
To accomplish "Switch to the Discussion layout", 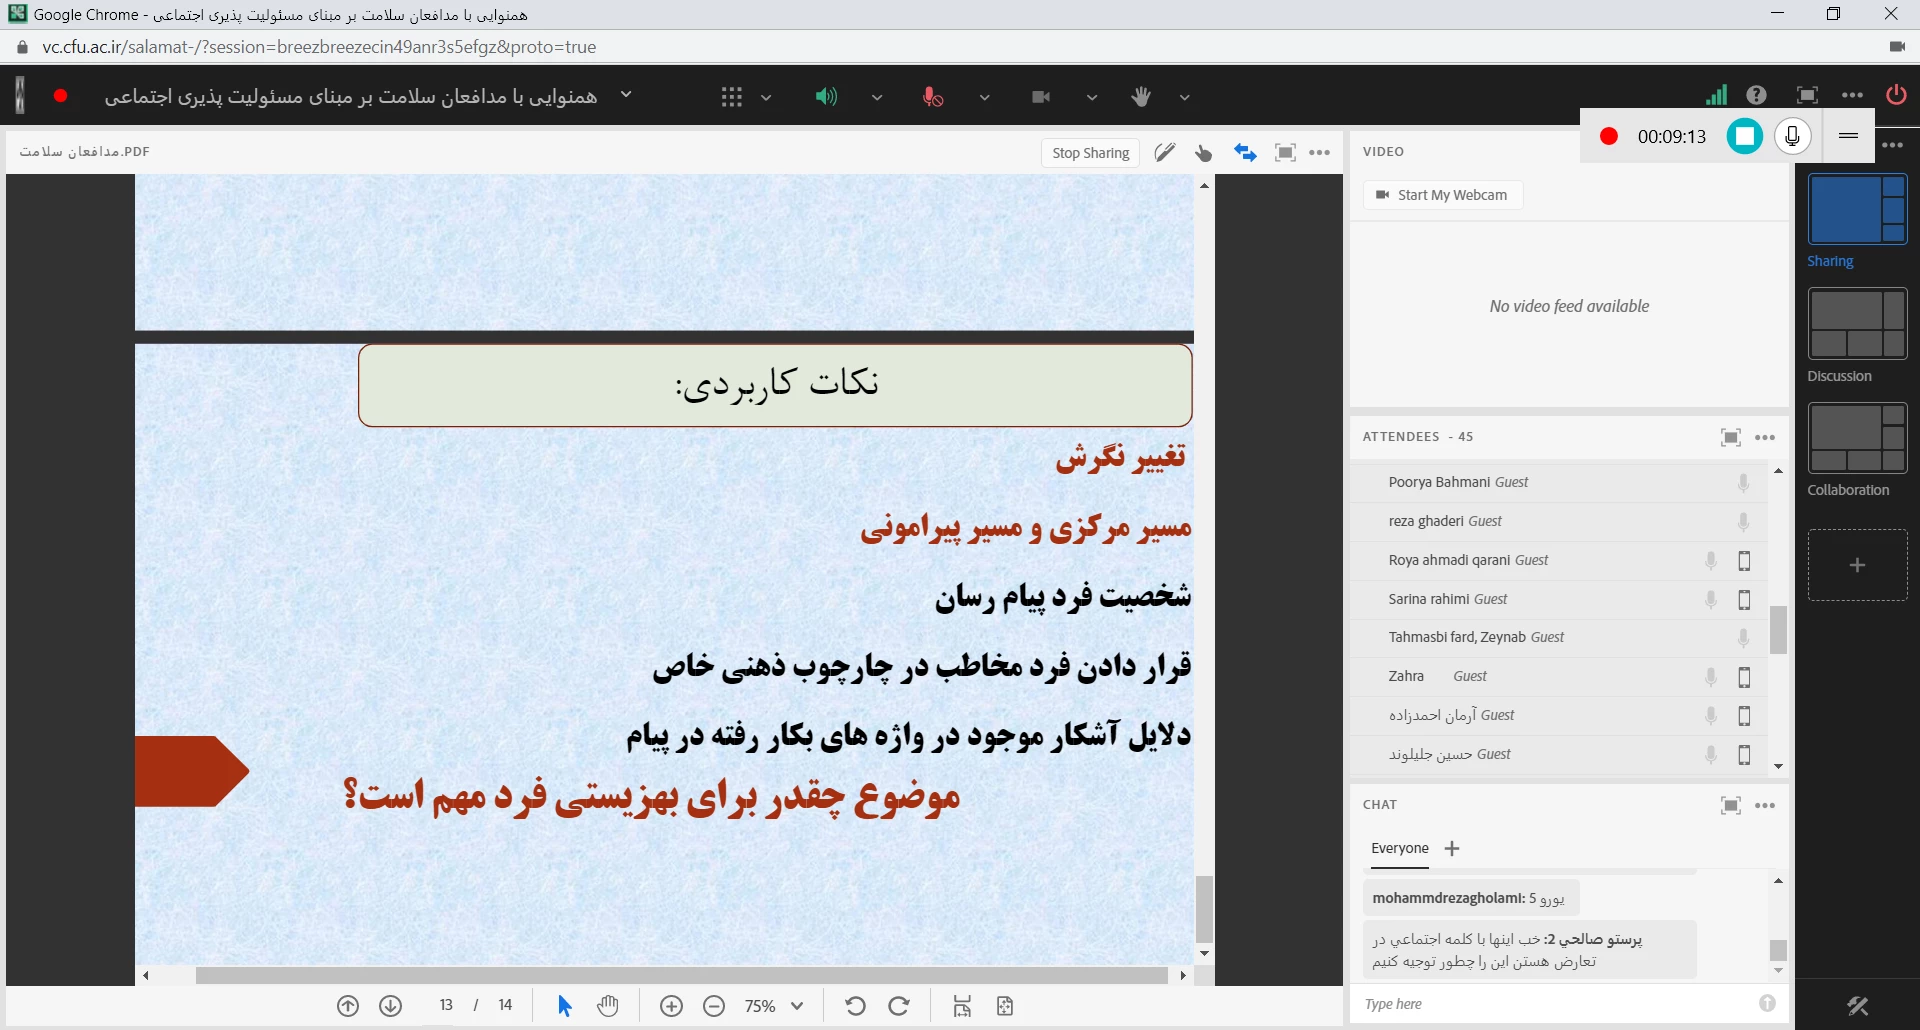I will 1857,324.
